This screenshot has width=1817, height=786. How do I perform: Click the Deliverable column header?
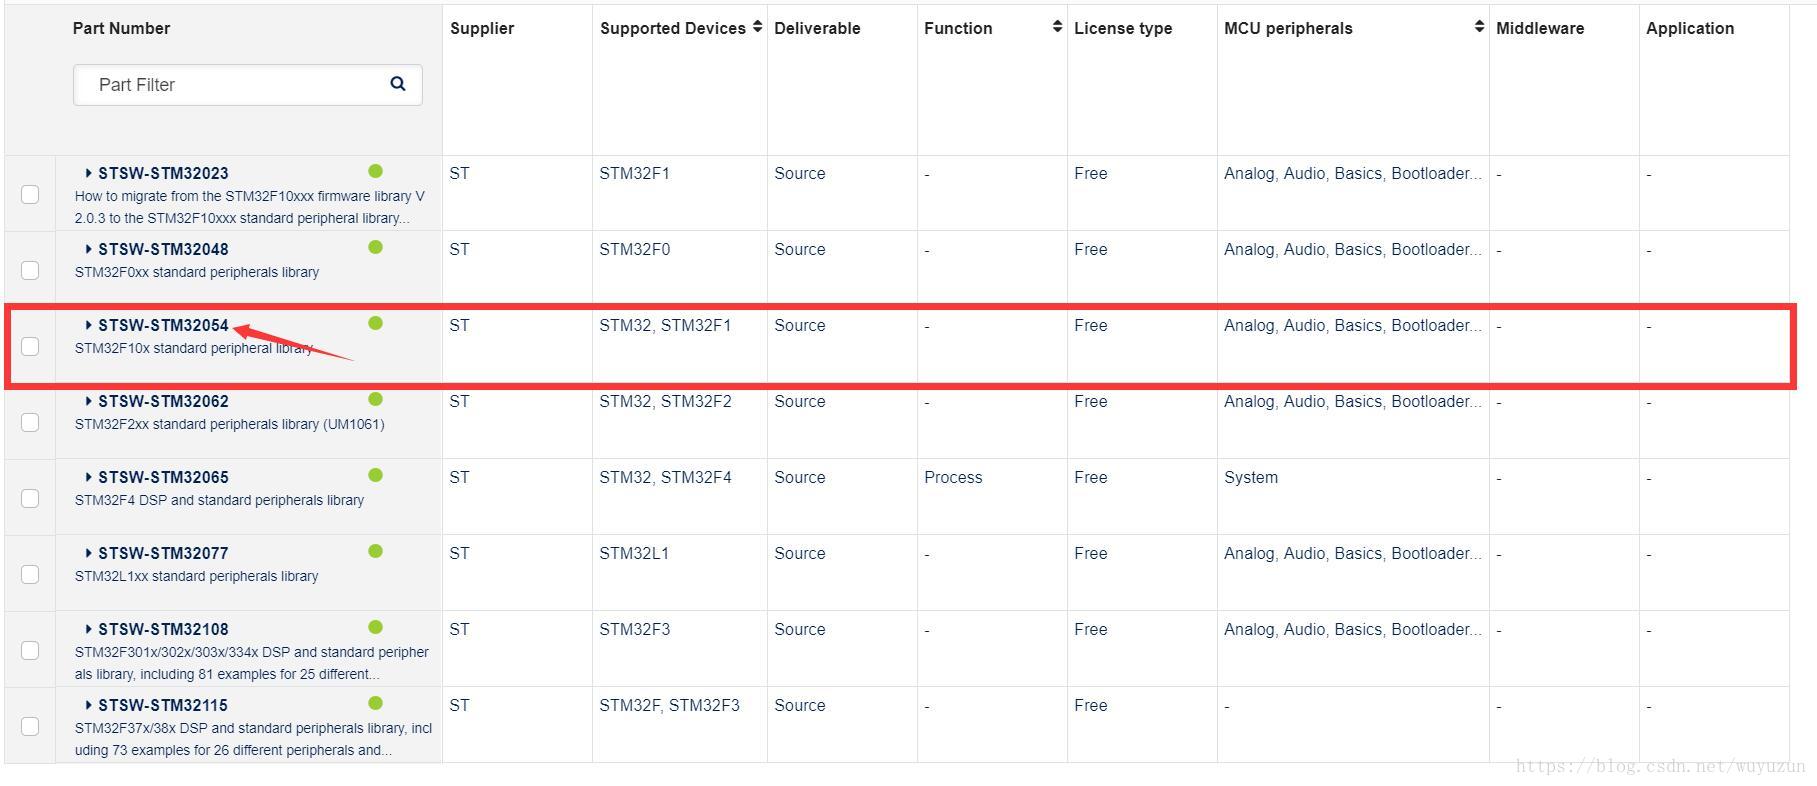coord(817,28)
